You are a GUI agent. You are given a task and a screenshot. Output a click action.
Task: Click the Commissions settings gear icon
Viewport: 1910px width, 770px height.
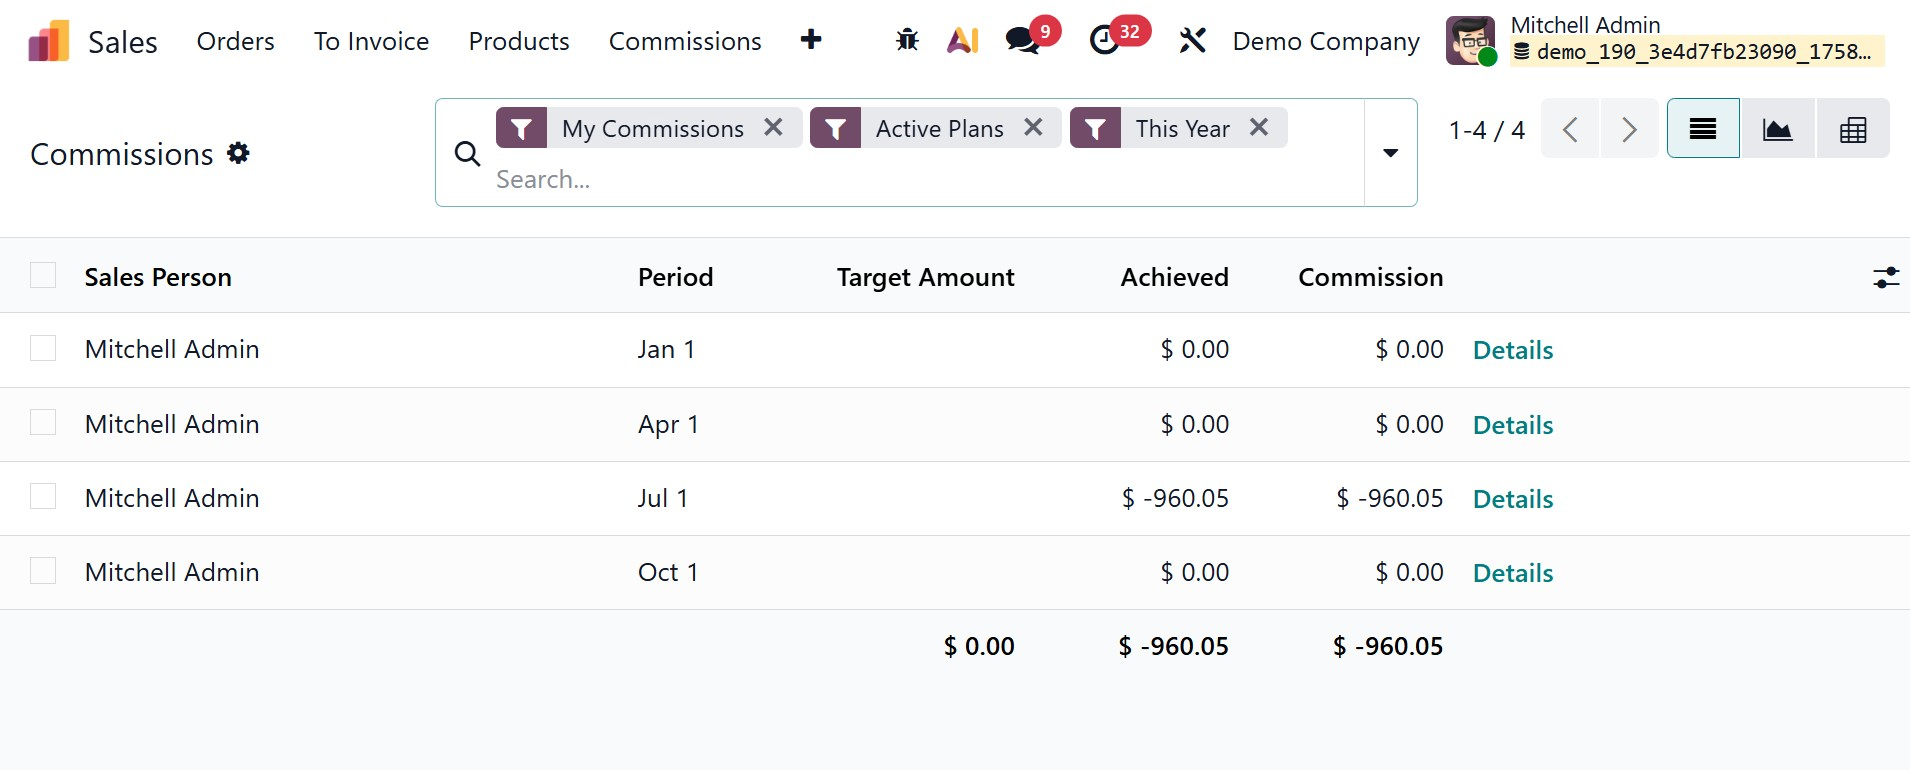point(238,153)
